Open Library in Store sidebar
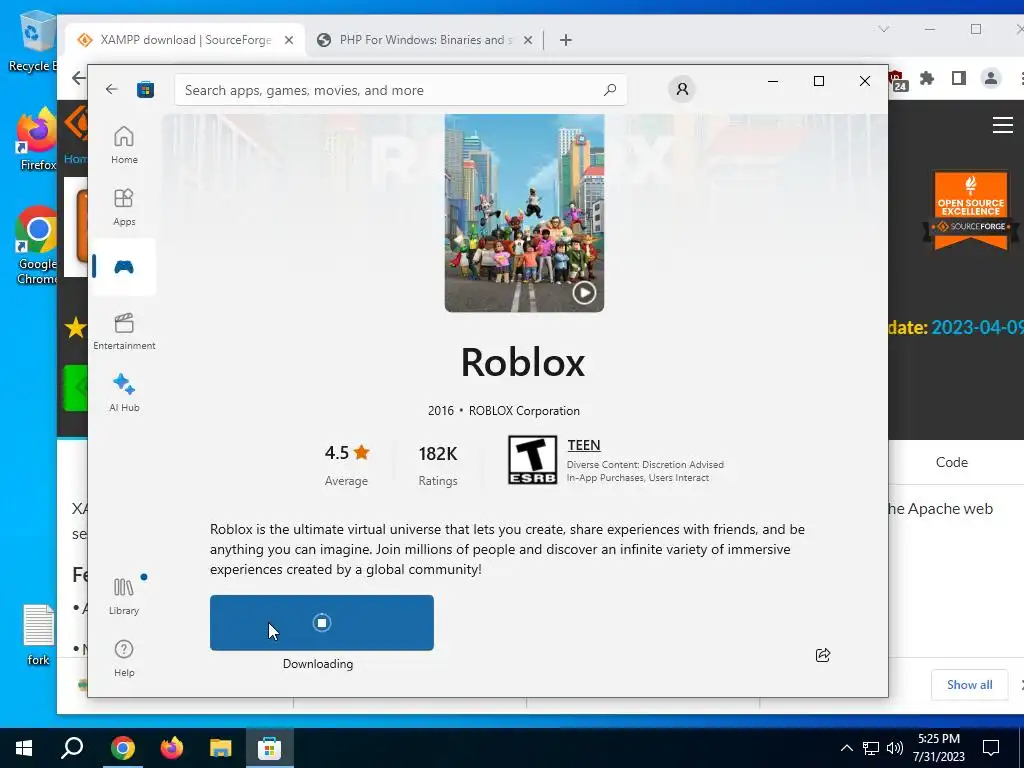The image size is (1024, 768). (124, 596)
